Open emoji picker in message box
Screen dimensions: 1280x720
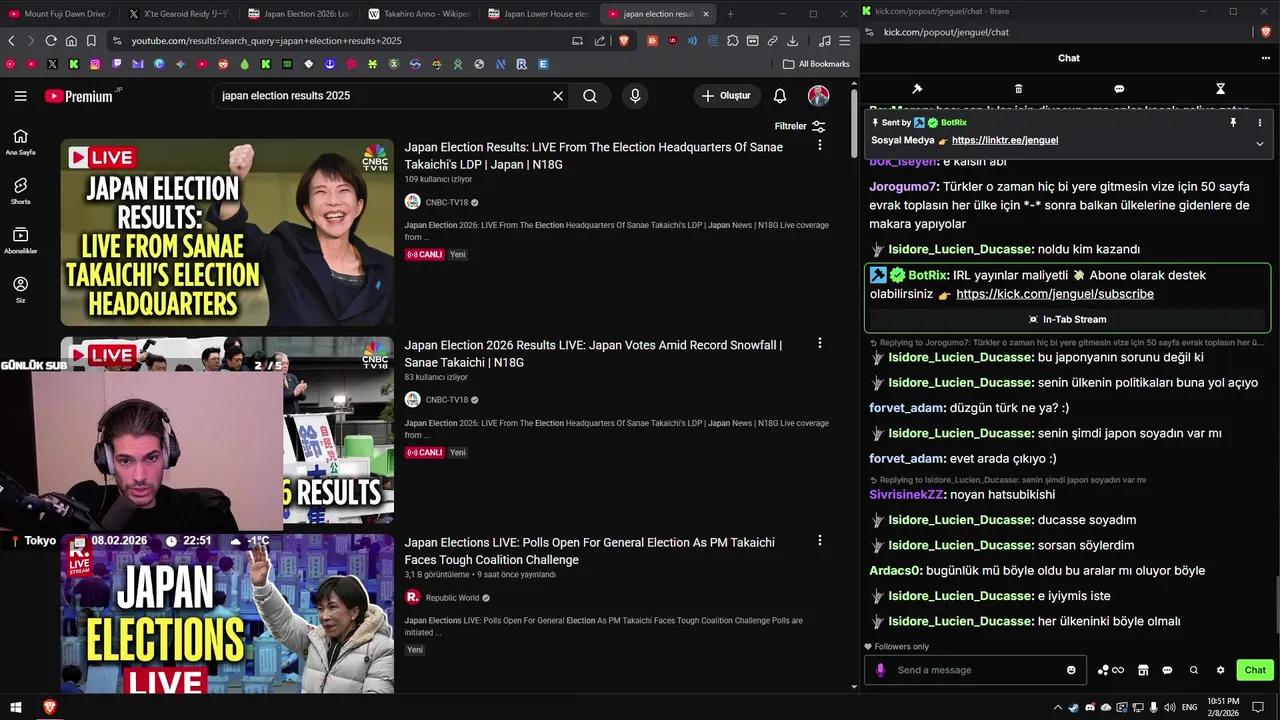[1071, 670]
